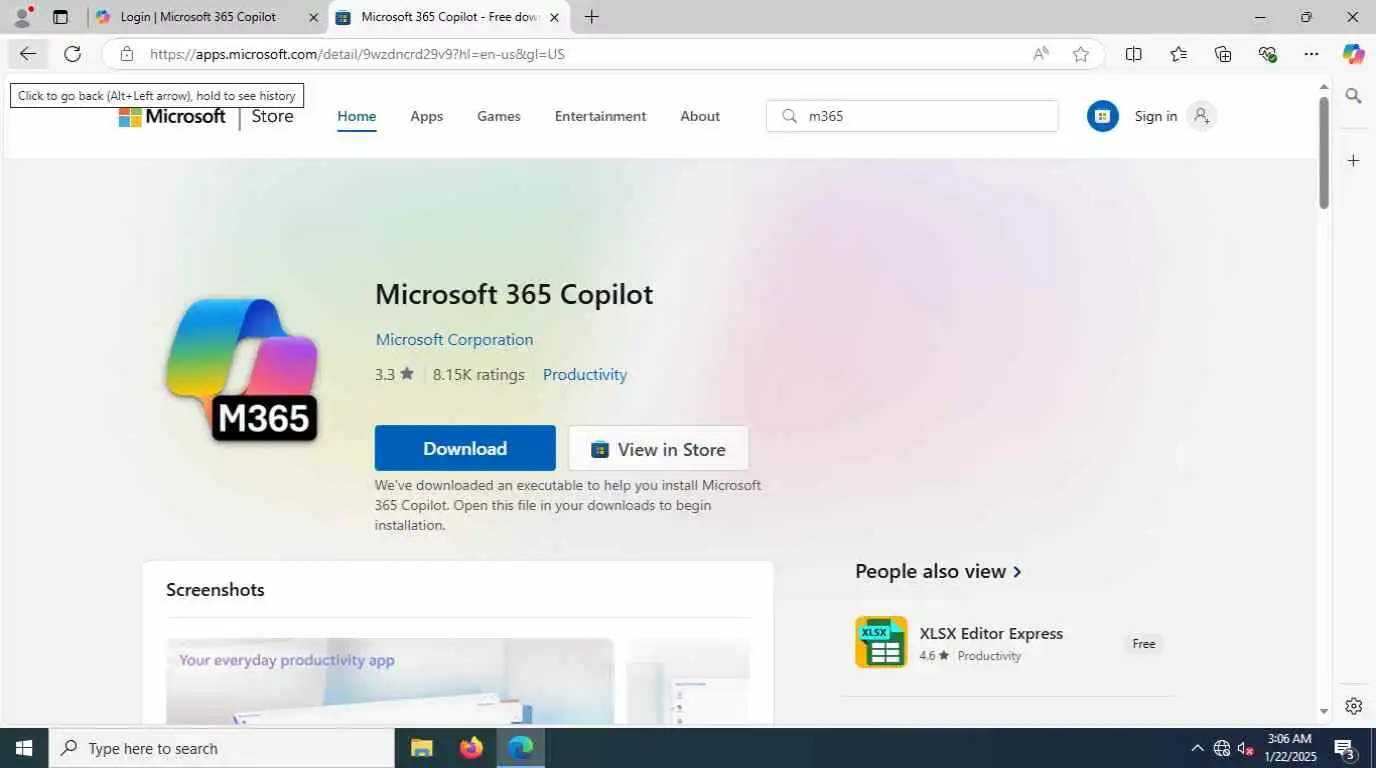Open the Windows Start menu
The width and height of the screenshot is (1376, 768).
tap(24, 748)
